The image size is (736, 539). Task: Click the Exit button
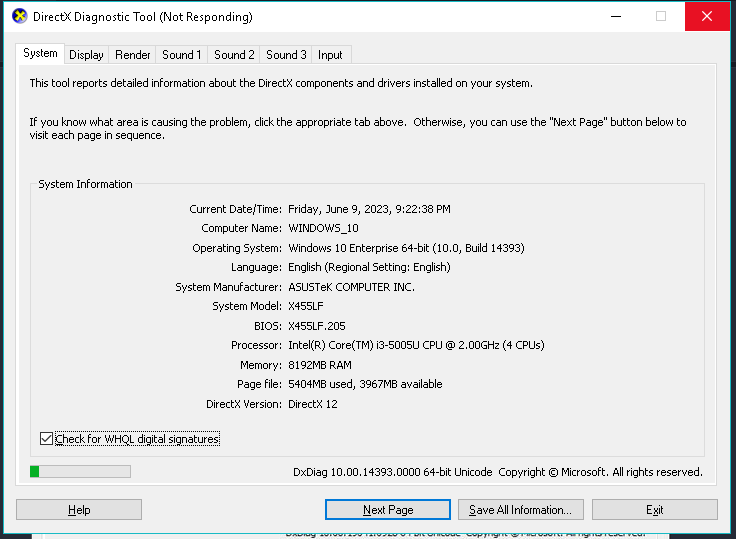654,509
